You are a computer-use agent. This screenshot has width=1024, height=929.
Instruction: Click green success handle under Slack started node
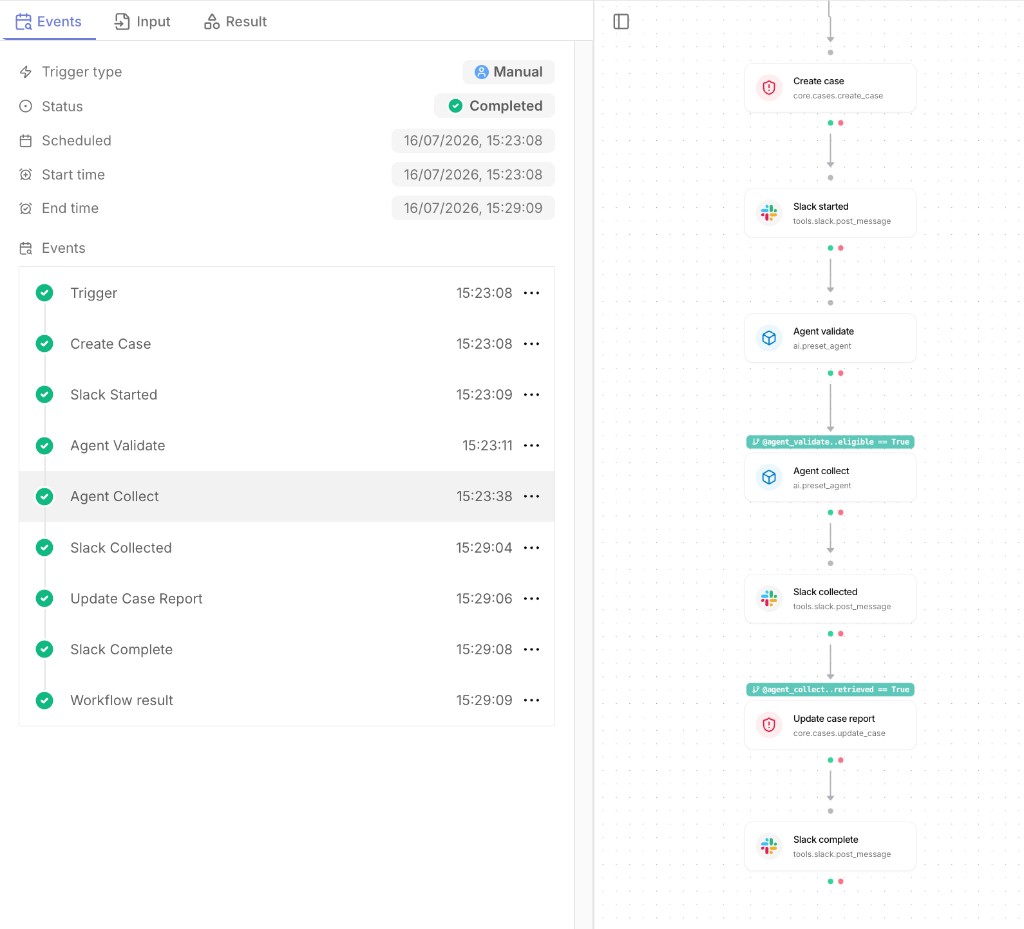coord(831,248)
